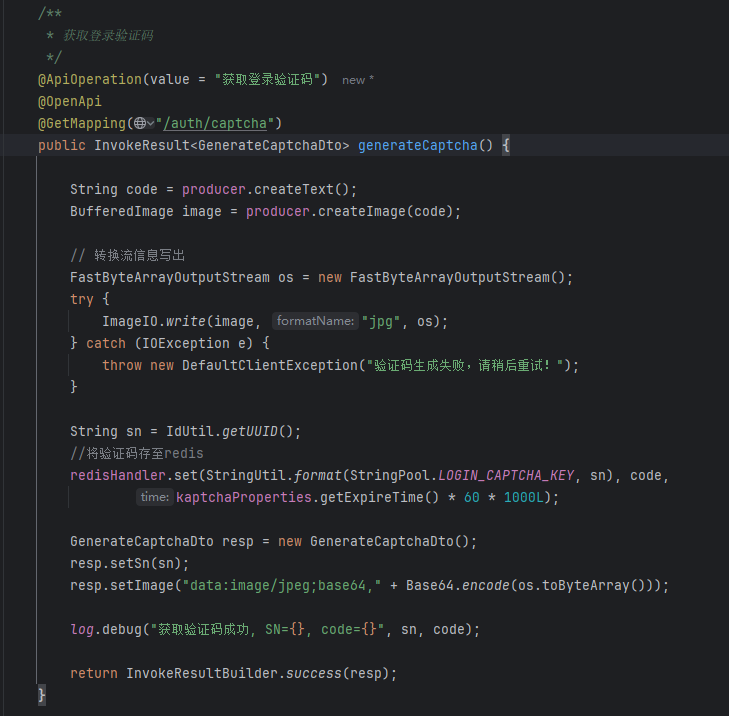The width and height of the screenshot is (729, 716).
Task: Click the BufferedImage type name
Action: (122, 212)
